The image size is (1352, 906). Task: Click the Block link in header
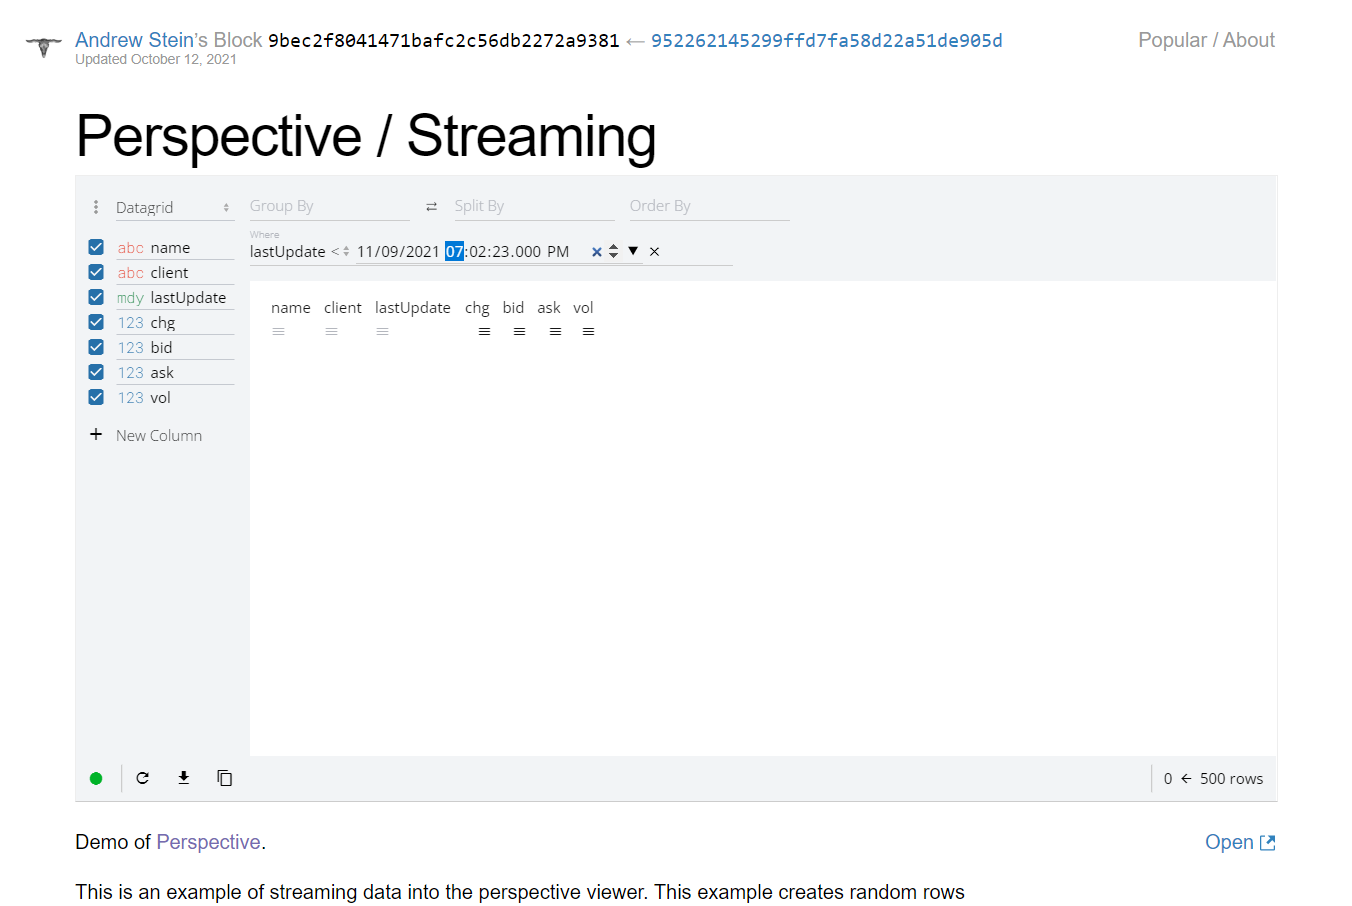coord(238,40)
